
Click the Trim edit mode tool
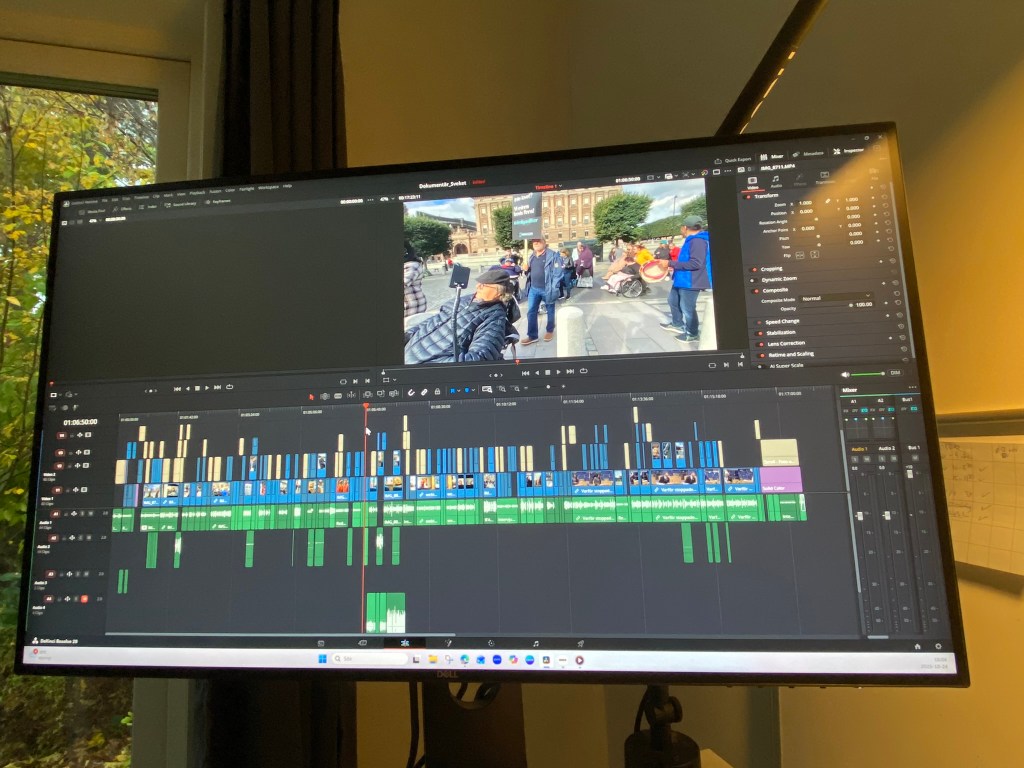[x=325, y=396]
